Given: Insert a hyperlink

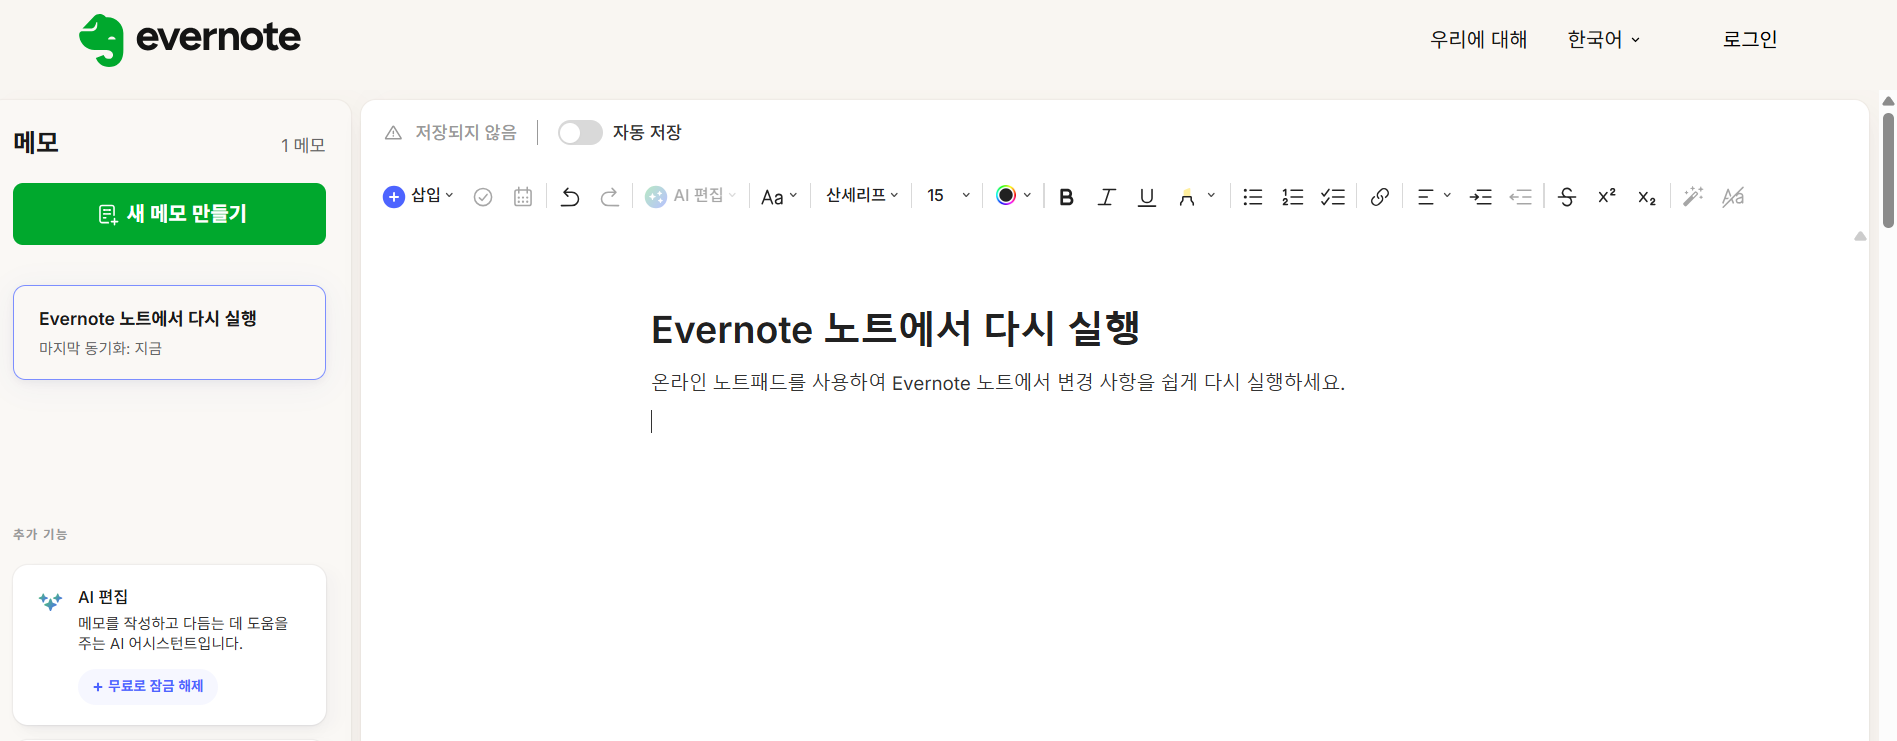Looking at the screenshot, I should coord(1380,197).
